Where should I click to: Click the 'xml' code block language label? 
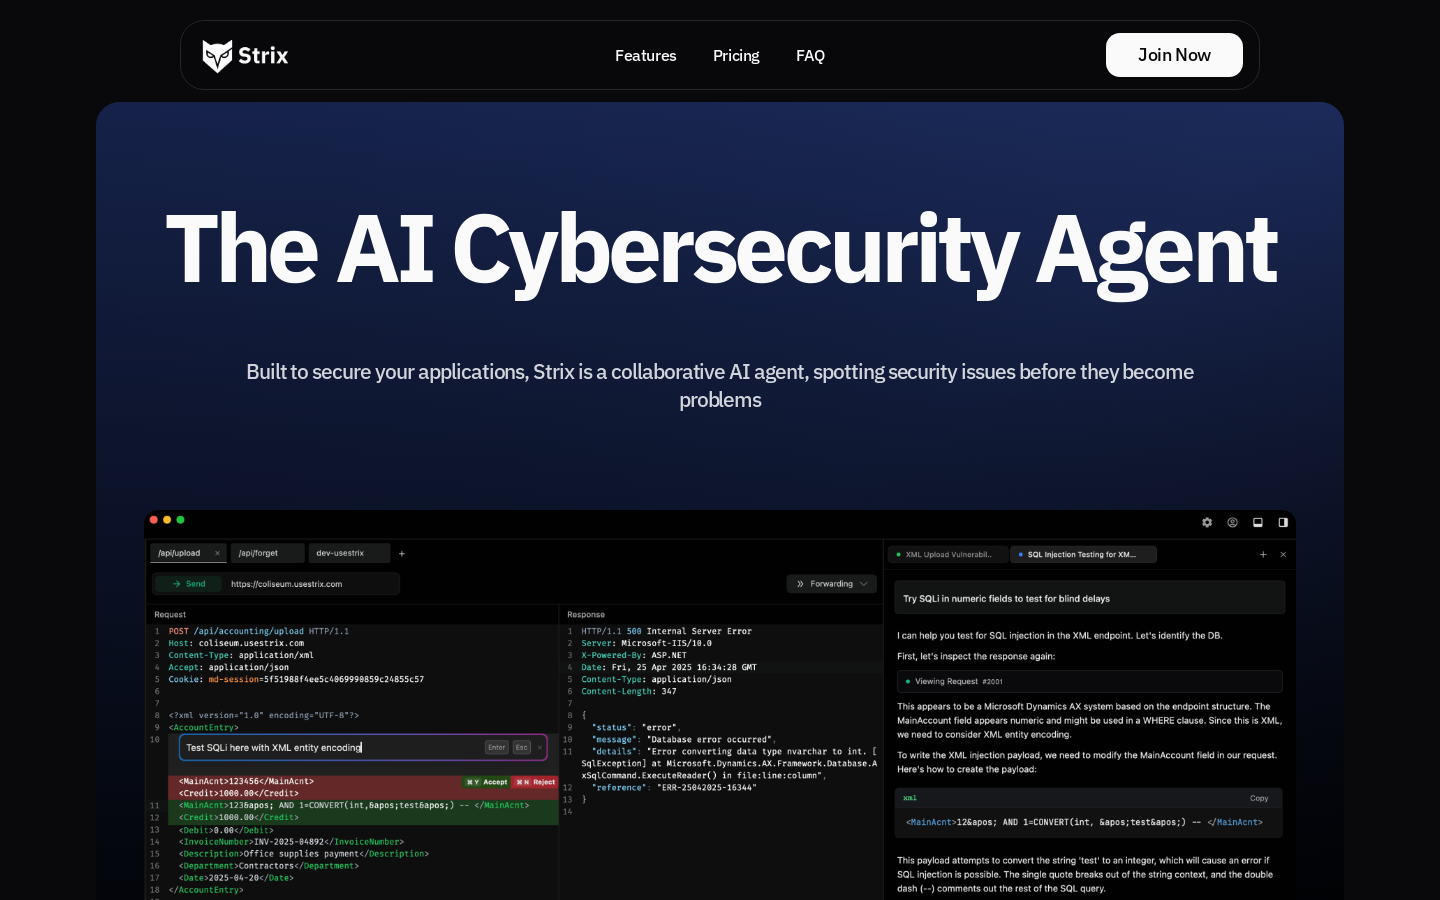[x=909, y=798]
